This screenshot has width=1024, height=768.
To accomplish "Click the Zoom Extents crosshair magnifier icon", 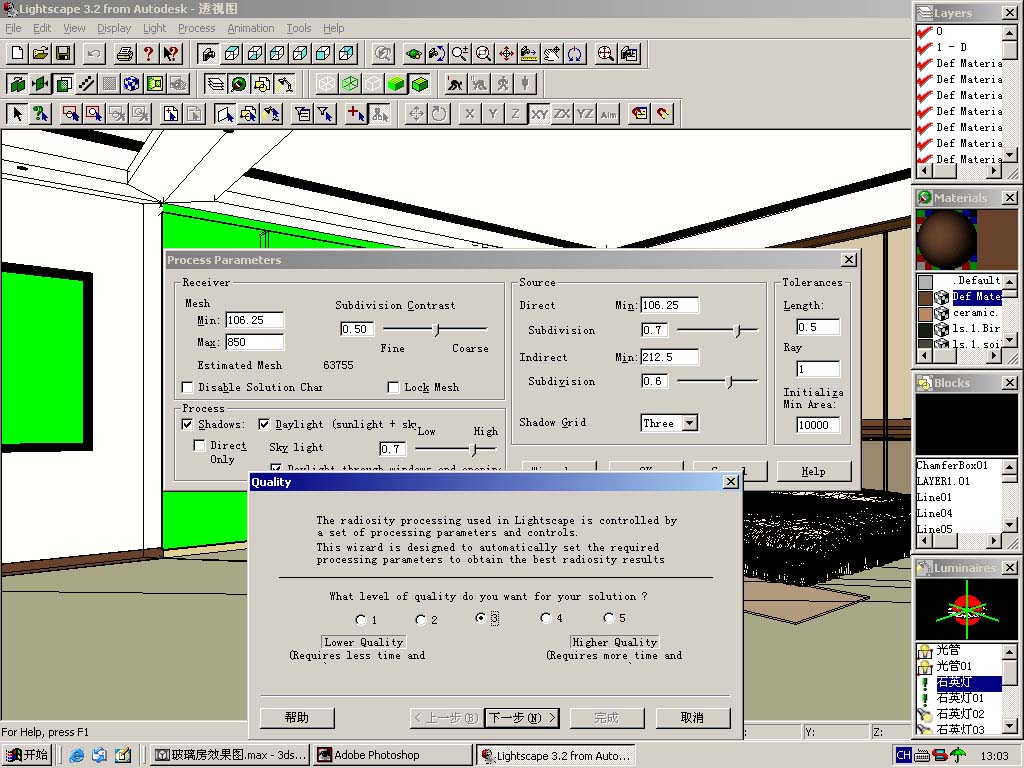I will coord(605,54).
